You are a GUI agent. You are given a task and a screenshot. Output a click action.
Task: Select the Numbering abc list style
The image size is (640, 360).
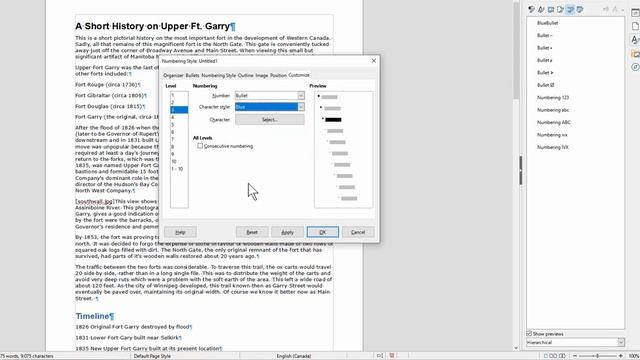click(x=553, y=110)
